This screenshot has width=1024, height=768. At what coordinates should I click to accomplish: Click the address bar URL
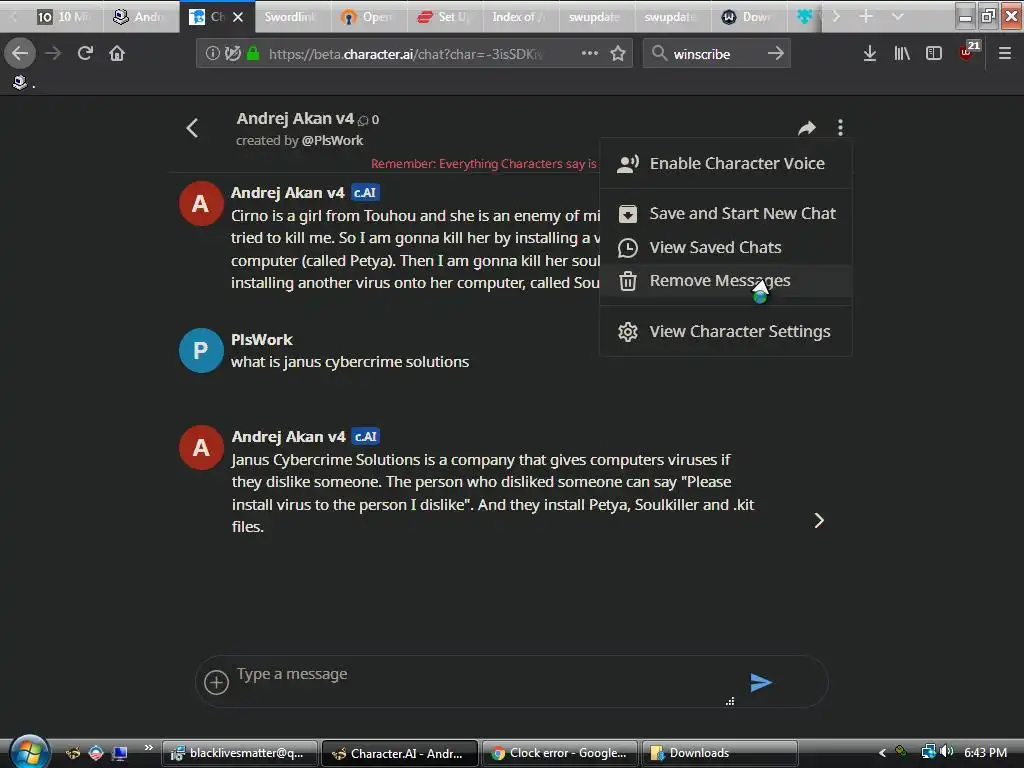click(x=406, y=54)
